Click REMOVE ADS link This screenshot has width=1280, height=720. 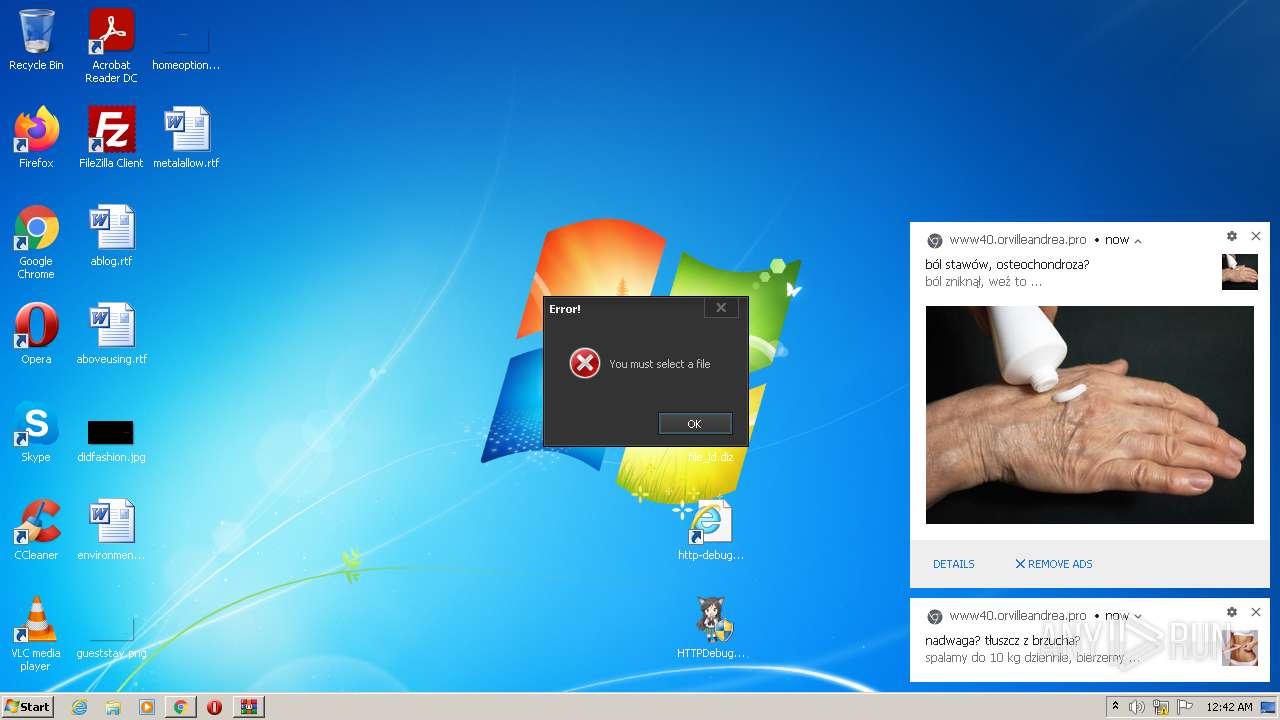click(x=1054, y=564)
